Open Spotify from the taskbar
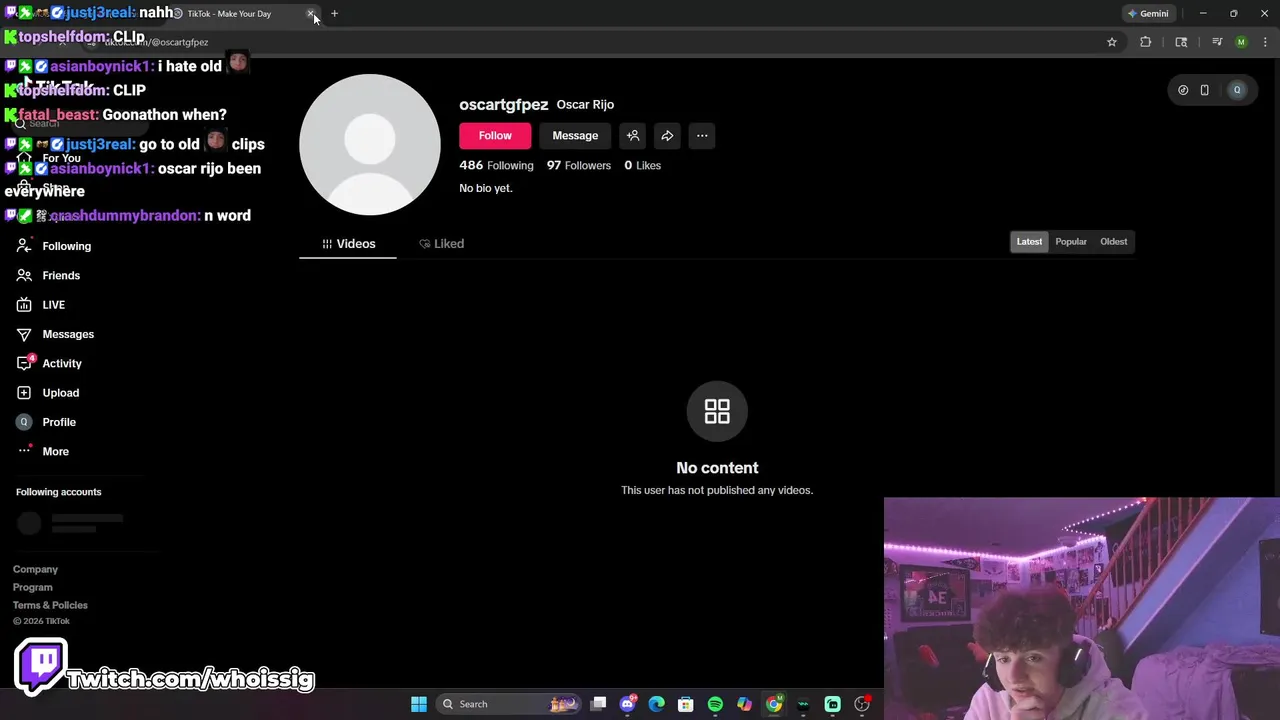The height and width of the screenshot is (720, 1280). [x=715, y=704]
